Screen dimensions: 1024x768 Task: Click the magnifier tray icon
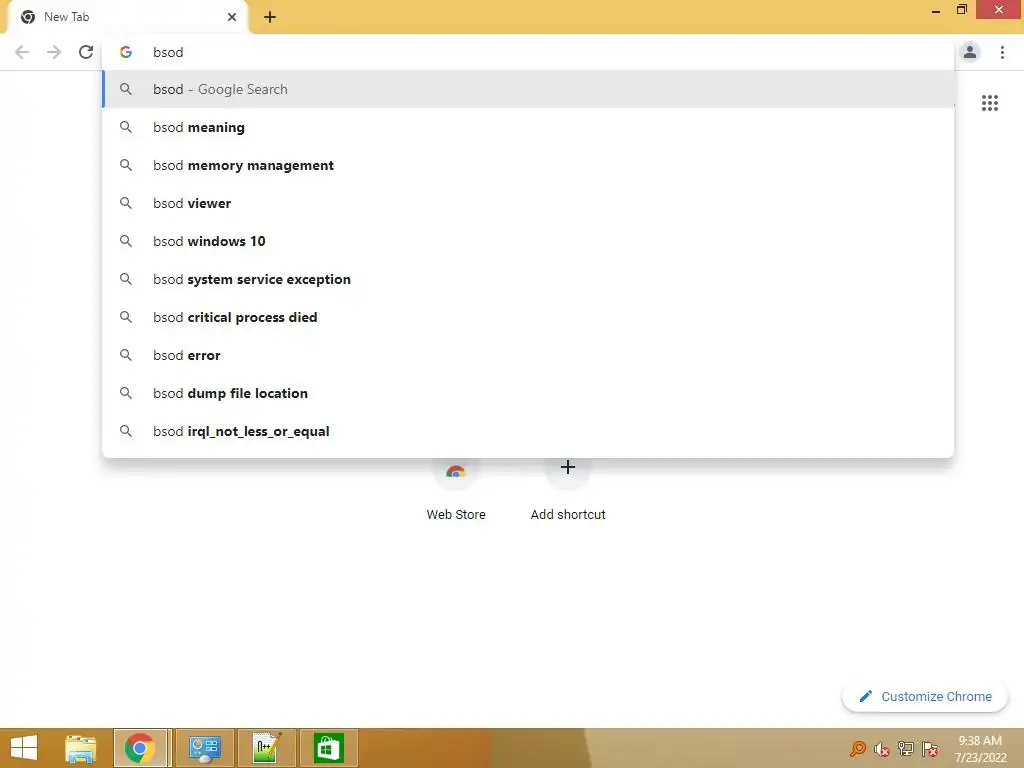(x=857, y=749)
